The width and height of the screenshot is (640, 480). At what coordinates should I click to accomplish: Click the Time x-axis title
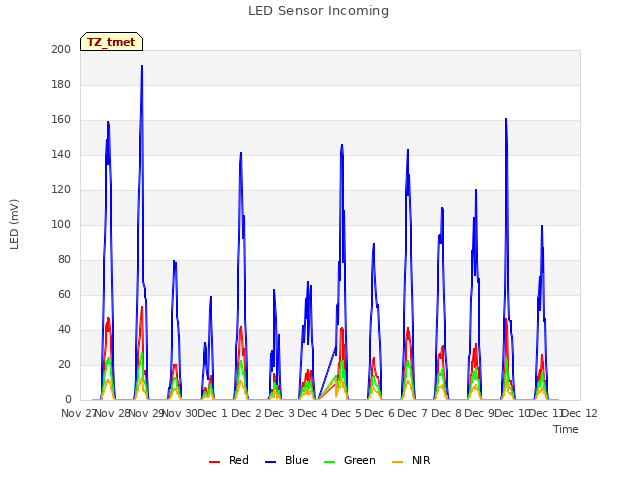coord(566,429)
